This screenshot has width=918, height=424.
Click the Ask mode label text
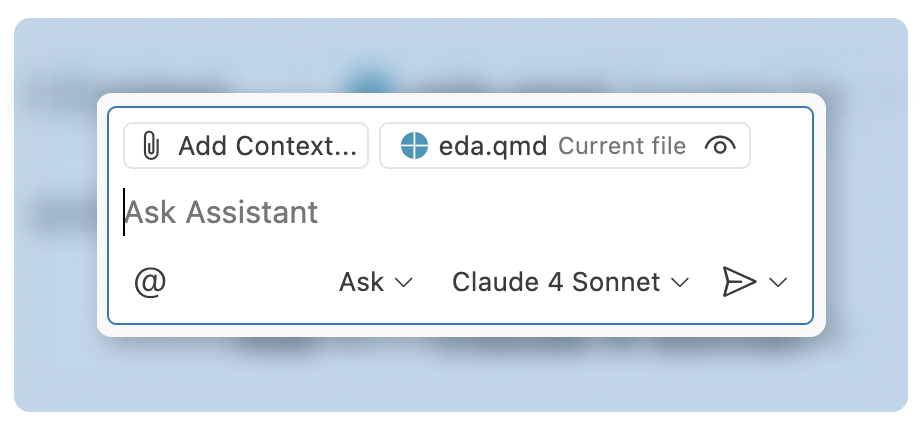click(x=362, y=283)
